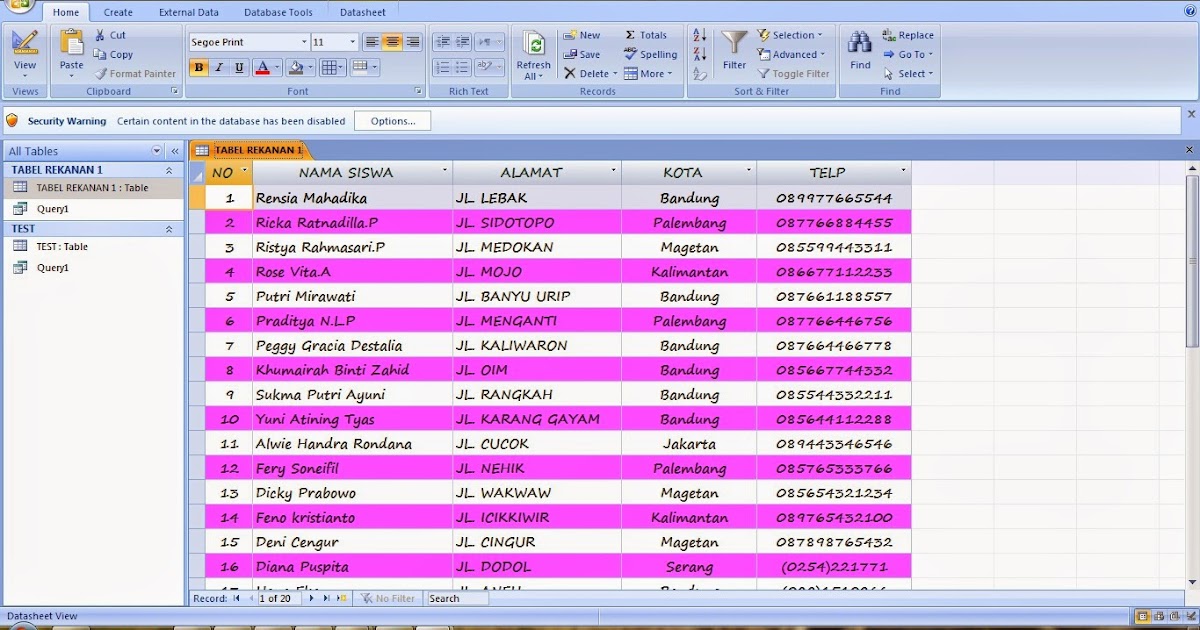Switch to Datasheet View status bar icon

(1143, 616)
